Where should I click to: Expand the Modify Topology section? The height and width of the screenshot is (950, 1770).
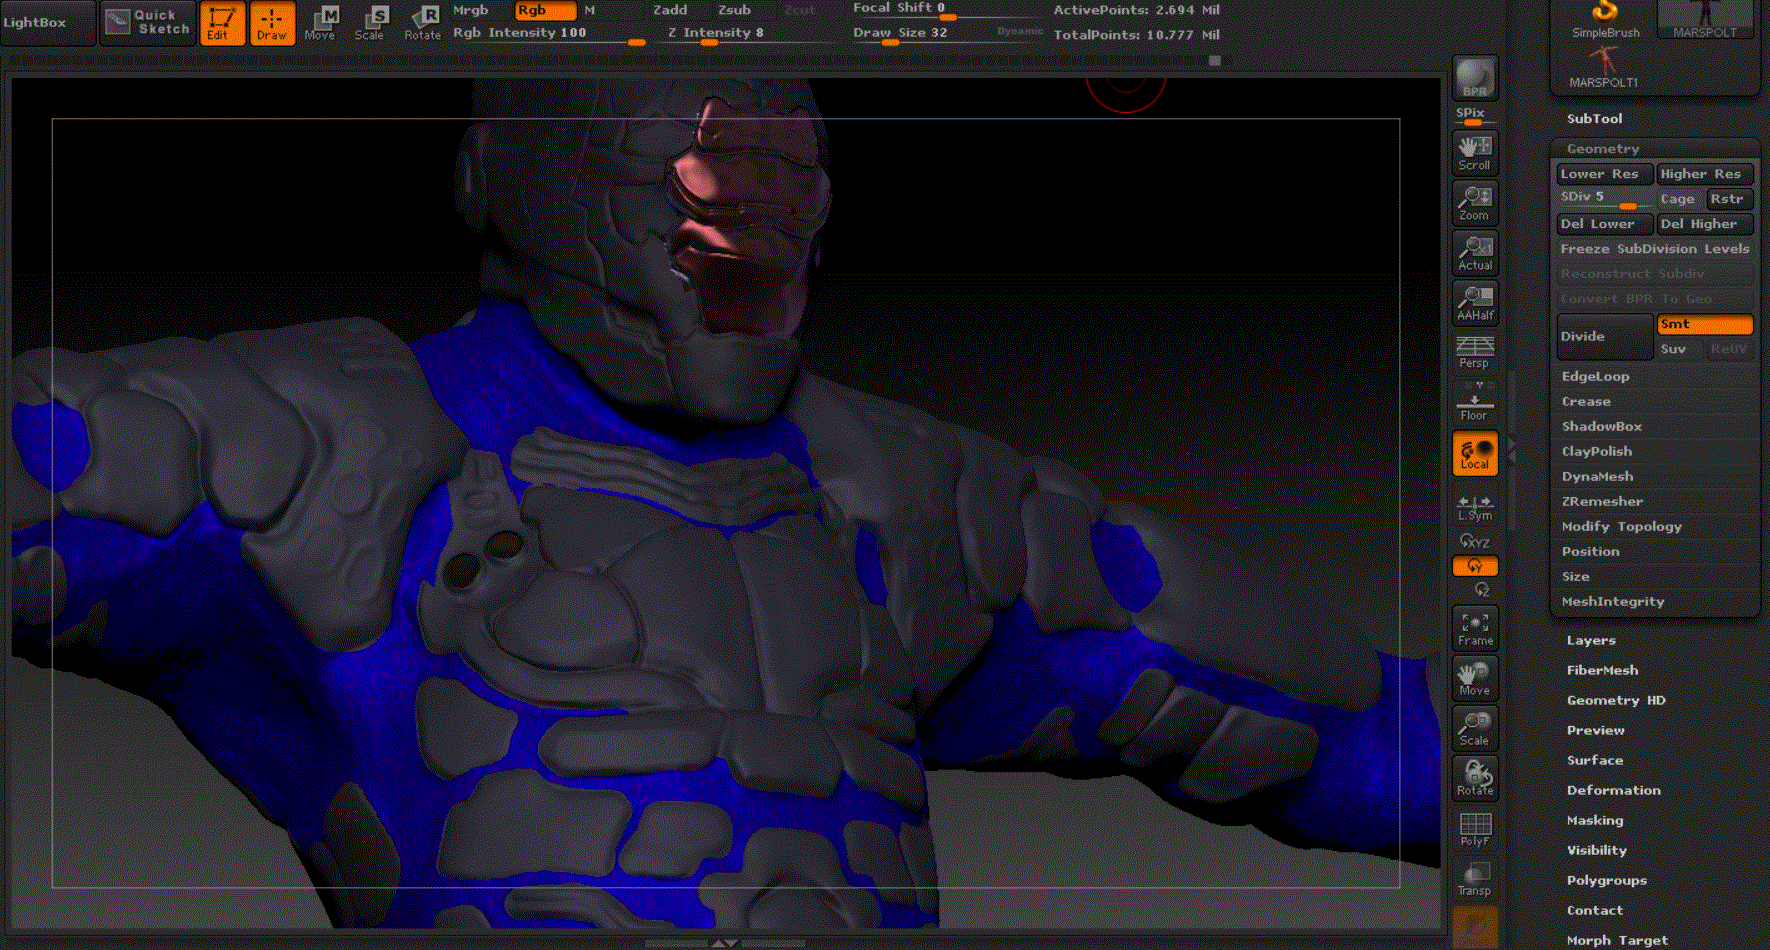pyautogui.click(x=1621, y=527)
